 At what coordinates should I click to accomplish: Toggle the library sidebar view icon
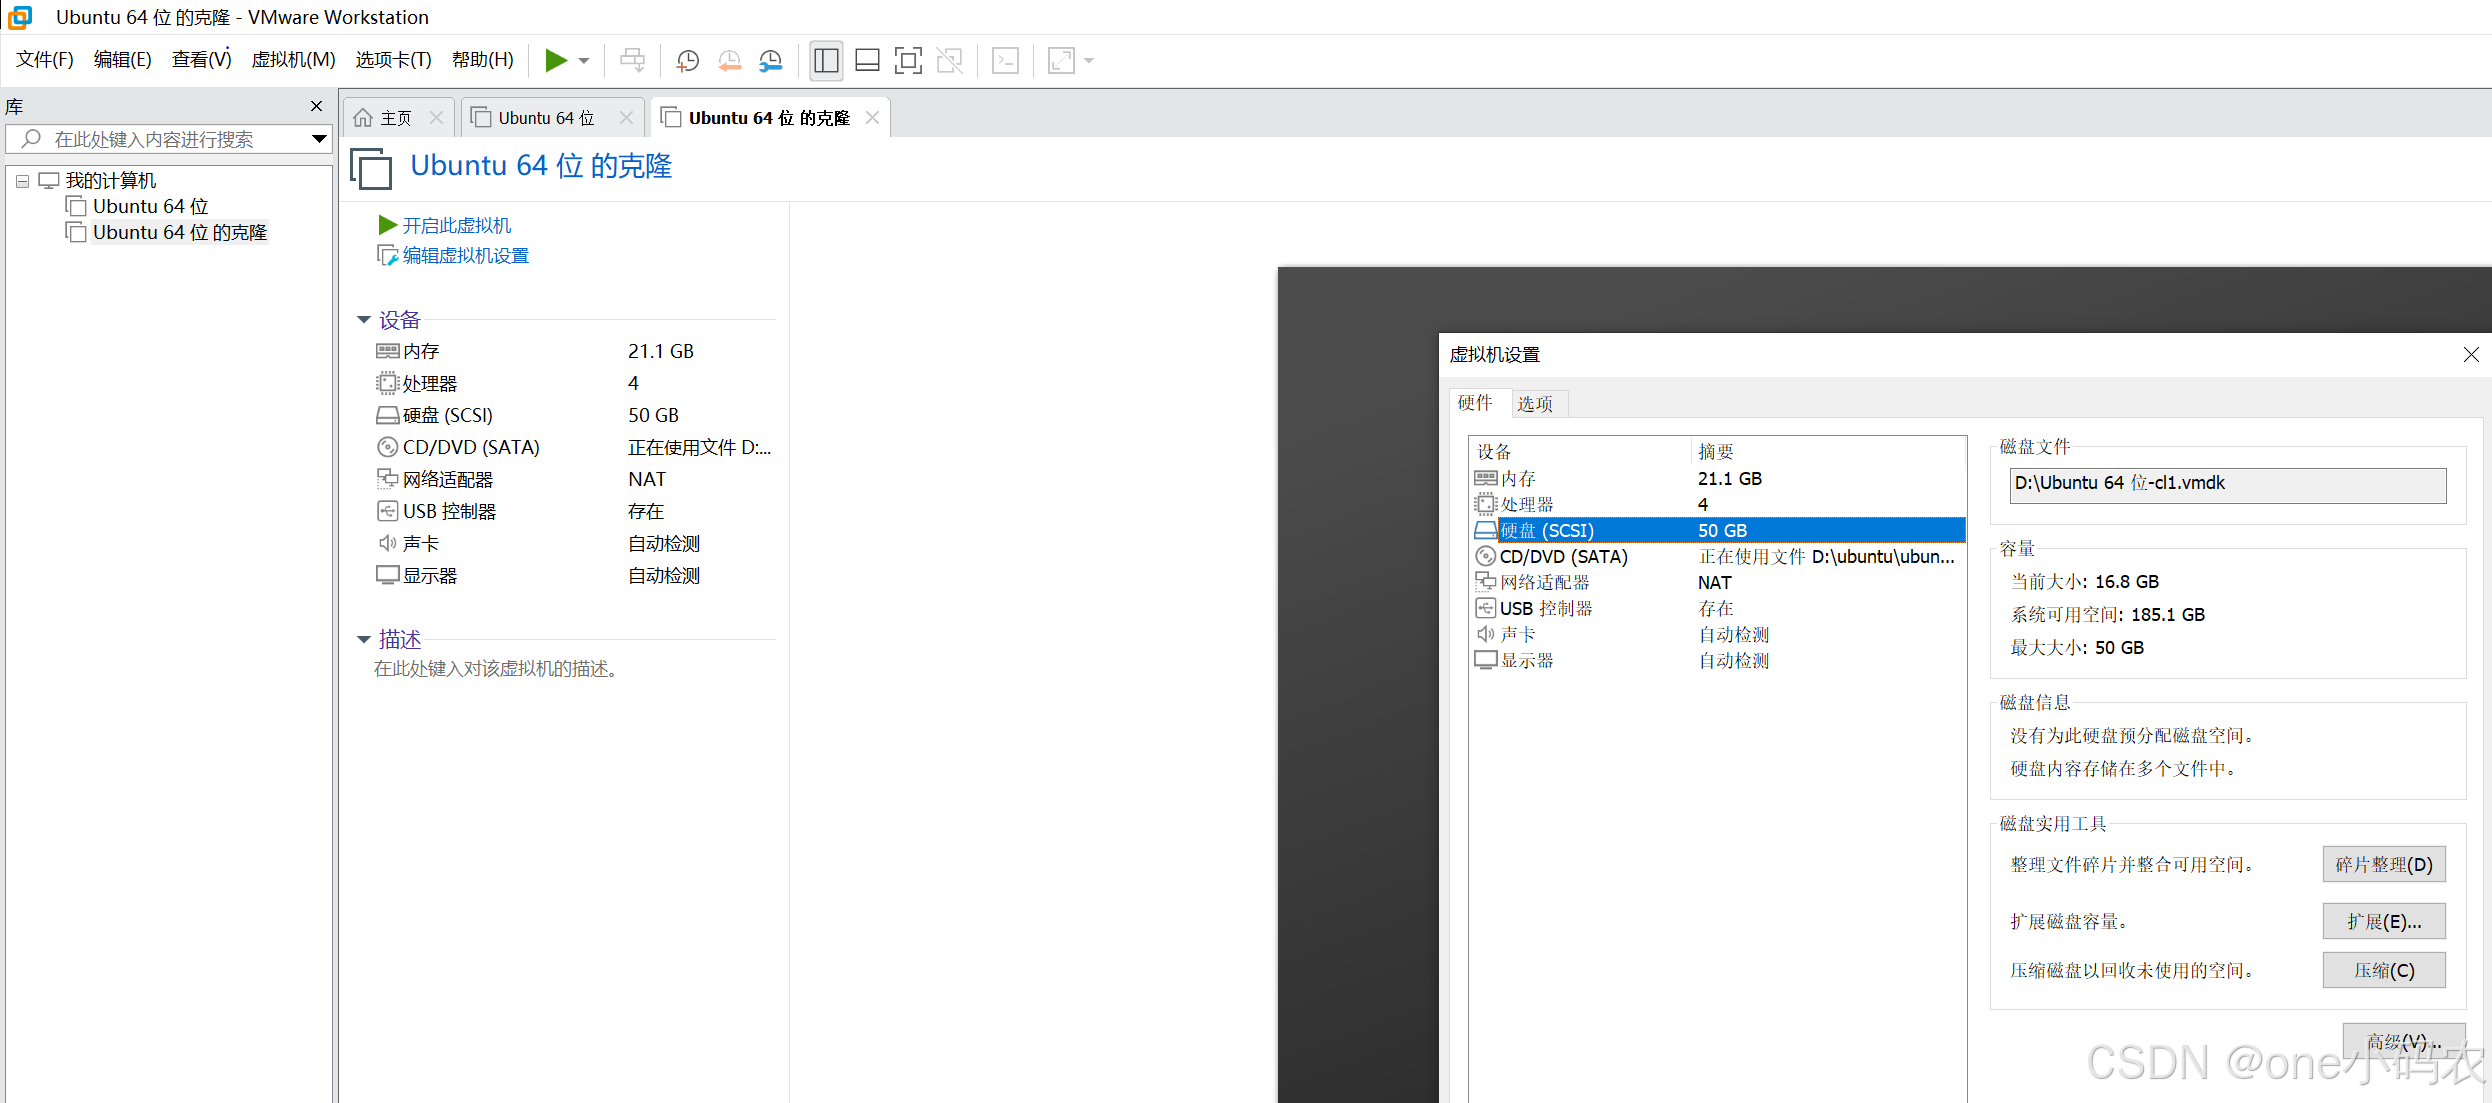pos(826,61)
